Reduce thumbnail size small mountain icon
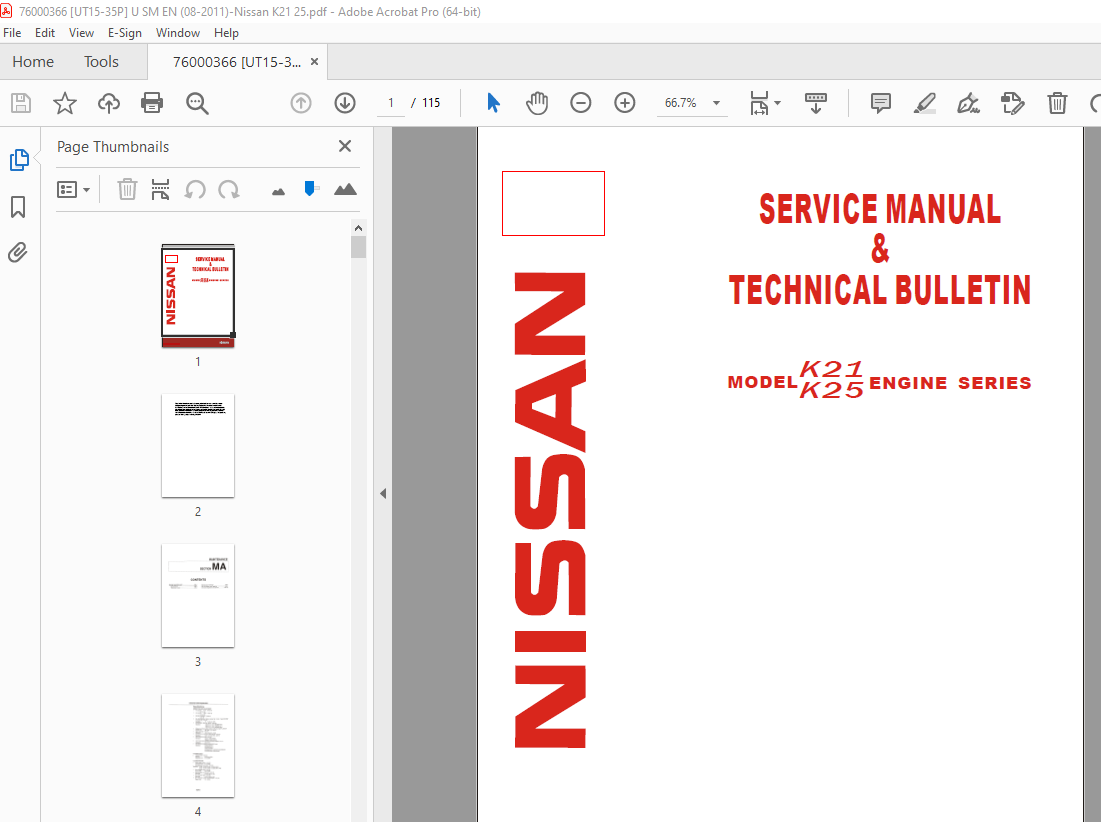 279,191
